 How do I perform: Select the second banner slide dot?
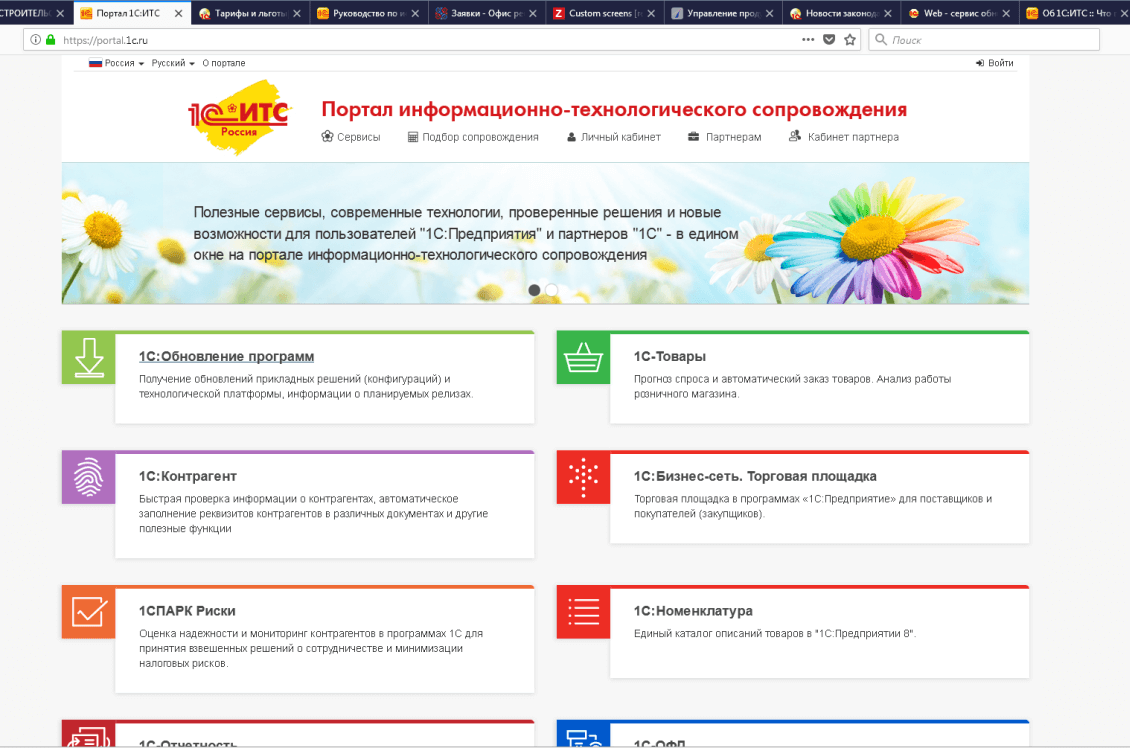(551, 290)
